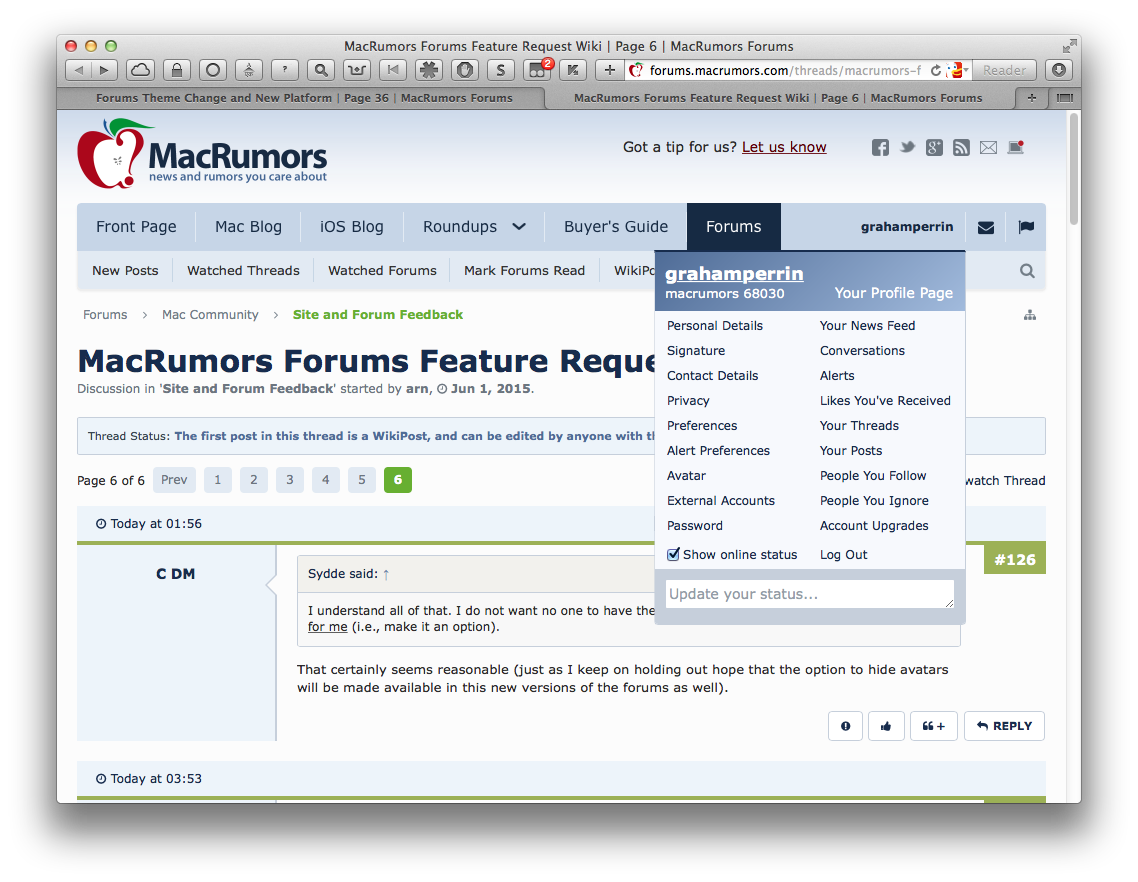
Task: Go back with Safari's back arrow
Action: tap(78, 70)
